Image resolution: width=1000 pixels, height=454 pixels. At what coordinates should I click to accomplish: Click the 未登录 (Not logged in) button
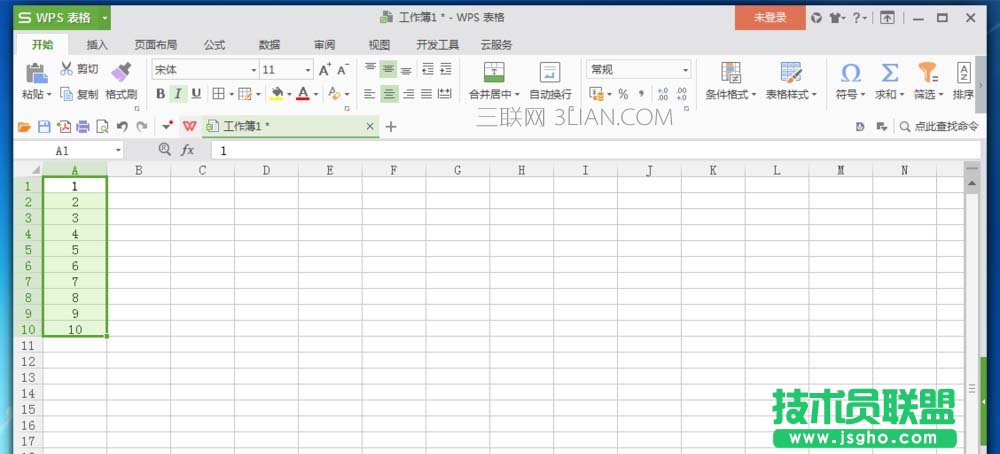click(770, 18)
